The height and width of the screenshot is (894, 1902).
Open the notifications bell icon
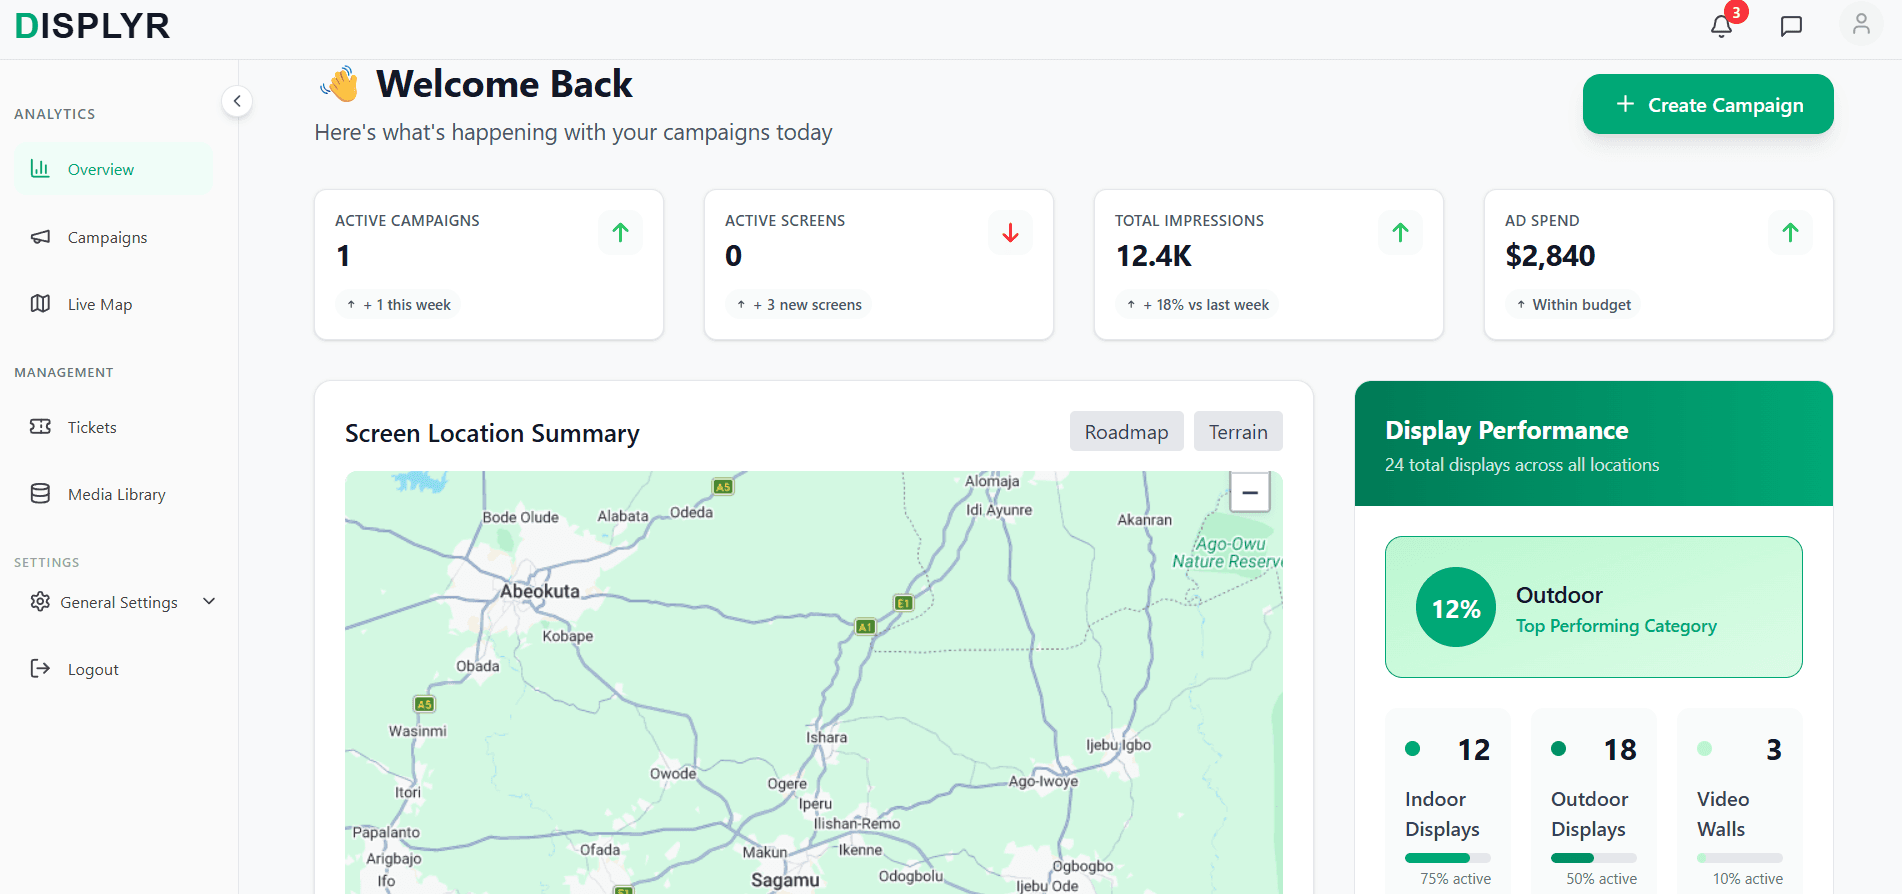tap(1721, 26)
